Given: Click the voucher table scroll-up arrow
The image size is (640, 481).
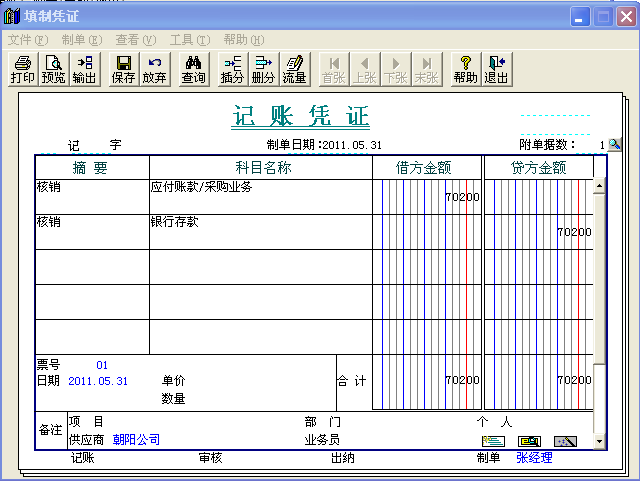Looking at the screenshot, I should (599, 186).
